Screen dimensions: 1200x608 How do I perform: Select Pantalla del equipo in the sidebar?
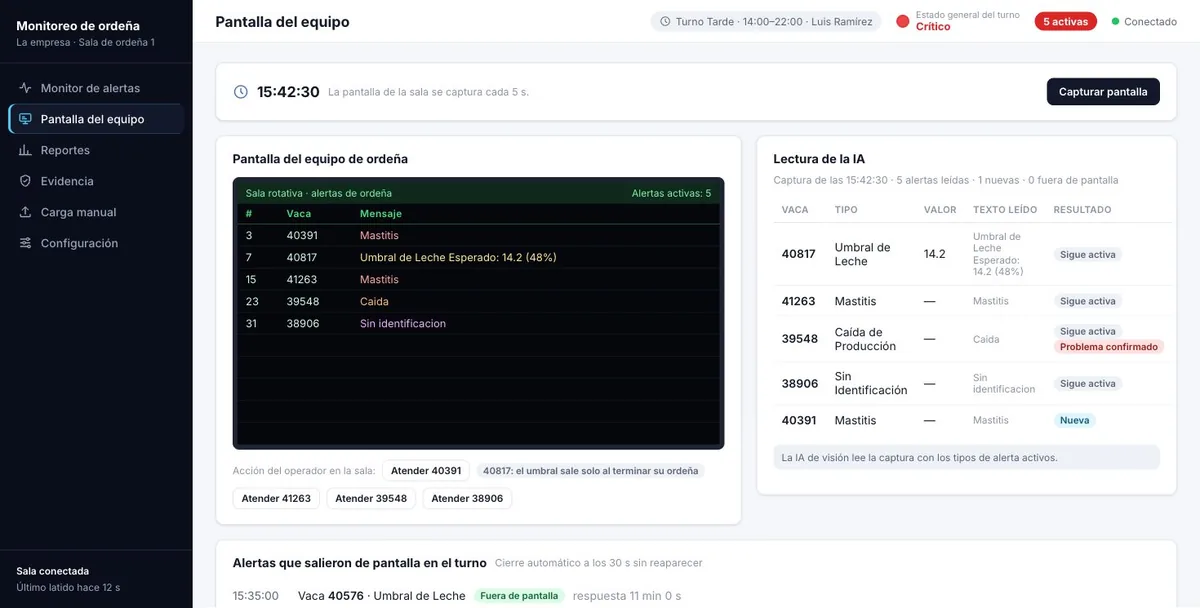tap(96, 119)
